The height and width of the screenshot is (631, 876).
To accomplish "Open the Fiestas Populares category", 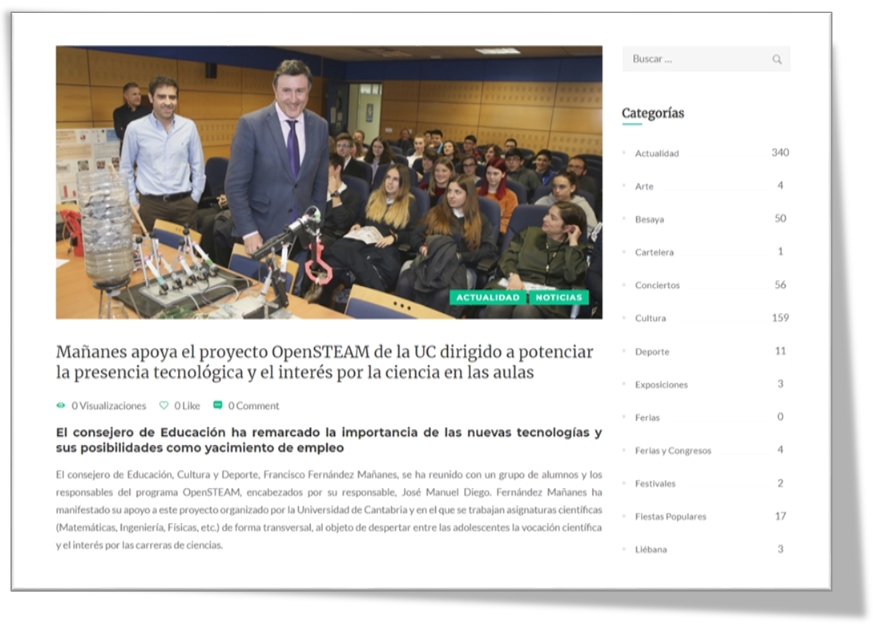I will [670, 516].
